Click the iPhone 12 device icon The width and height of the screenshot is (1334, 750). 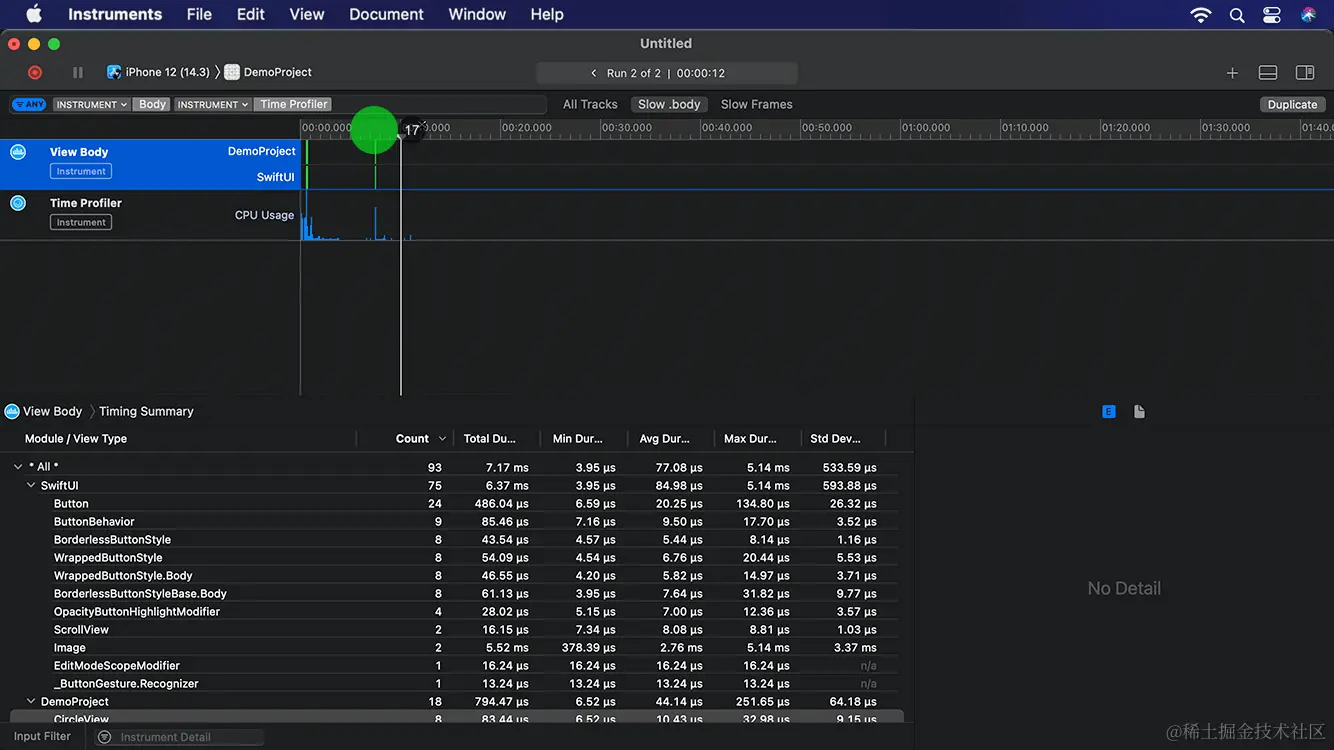coord(114,72)
